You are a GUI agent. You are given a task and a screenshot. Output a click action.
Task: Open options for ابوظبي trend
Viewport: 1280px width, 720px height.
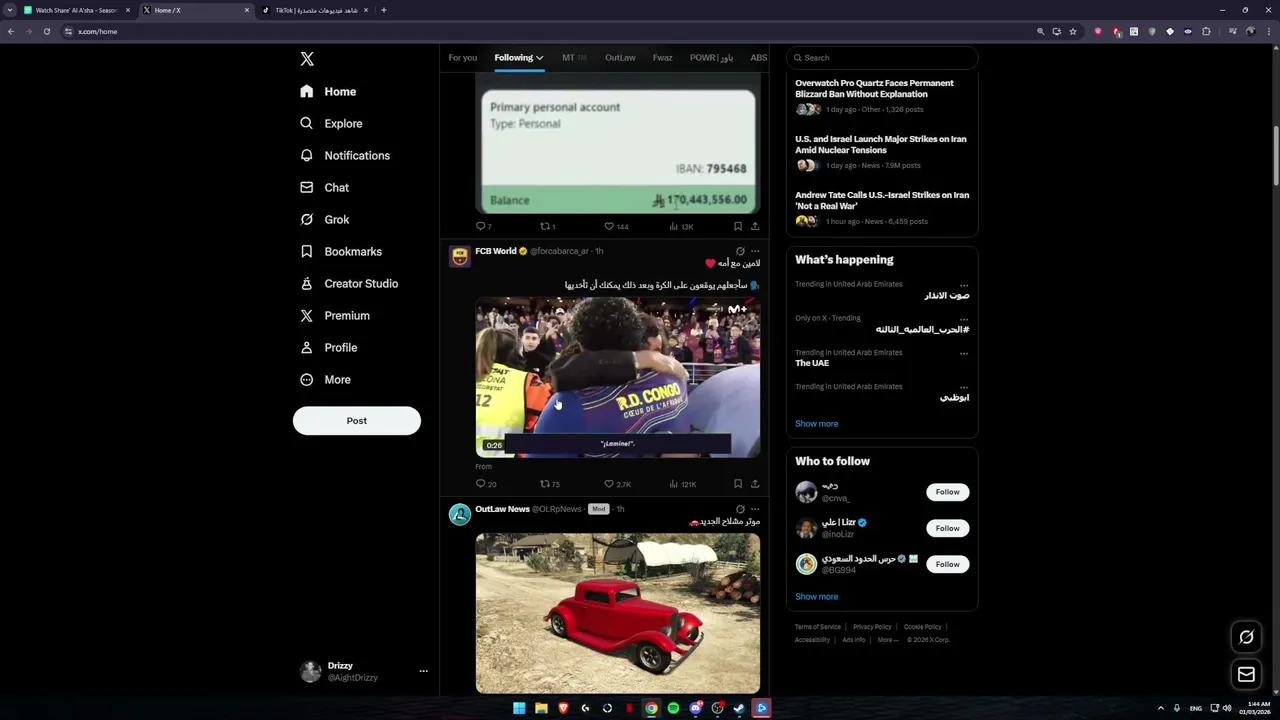coord(964,387)
